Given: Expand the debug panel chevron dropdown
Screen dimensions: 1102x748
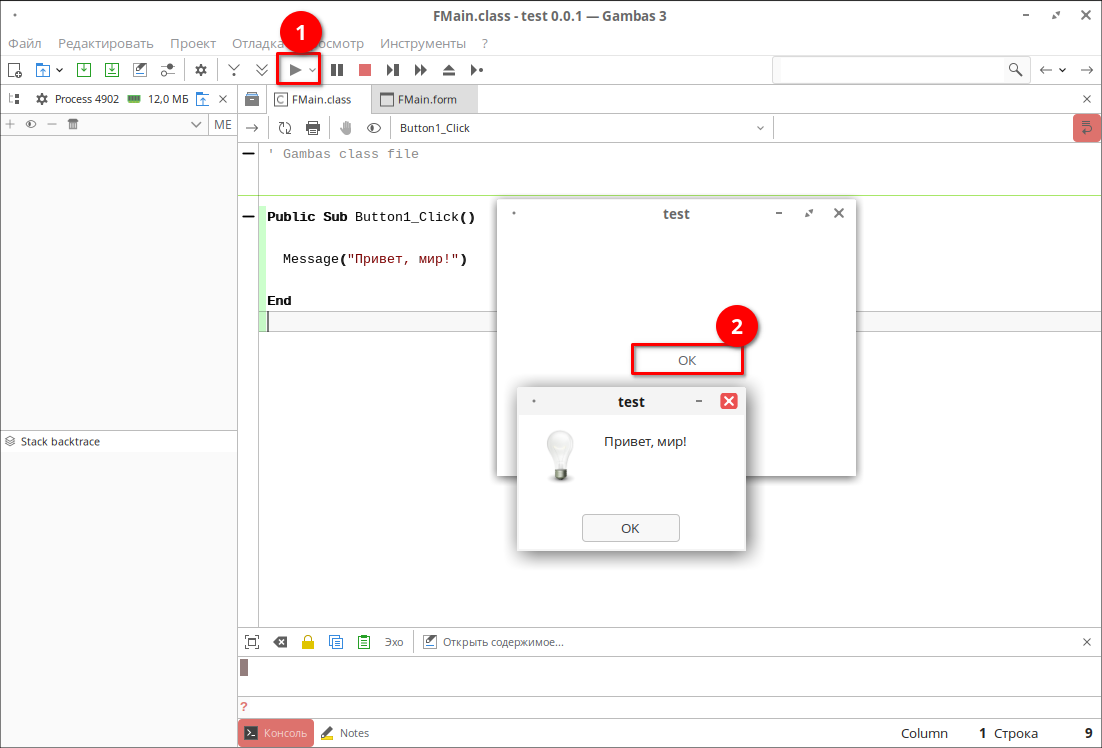Looking at the screenshot, I should [196, 125].
